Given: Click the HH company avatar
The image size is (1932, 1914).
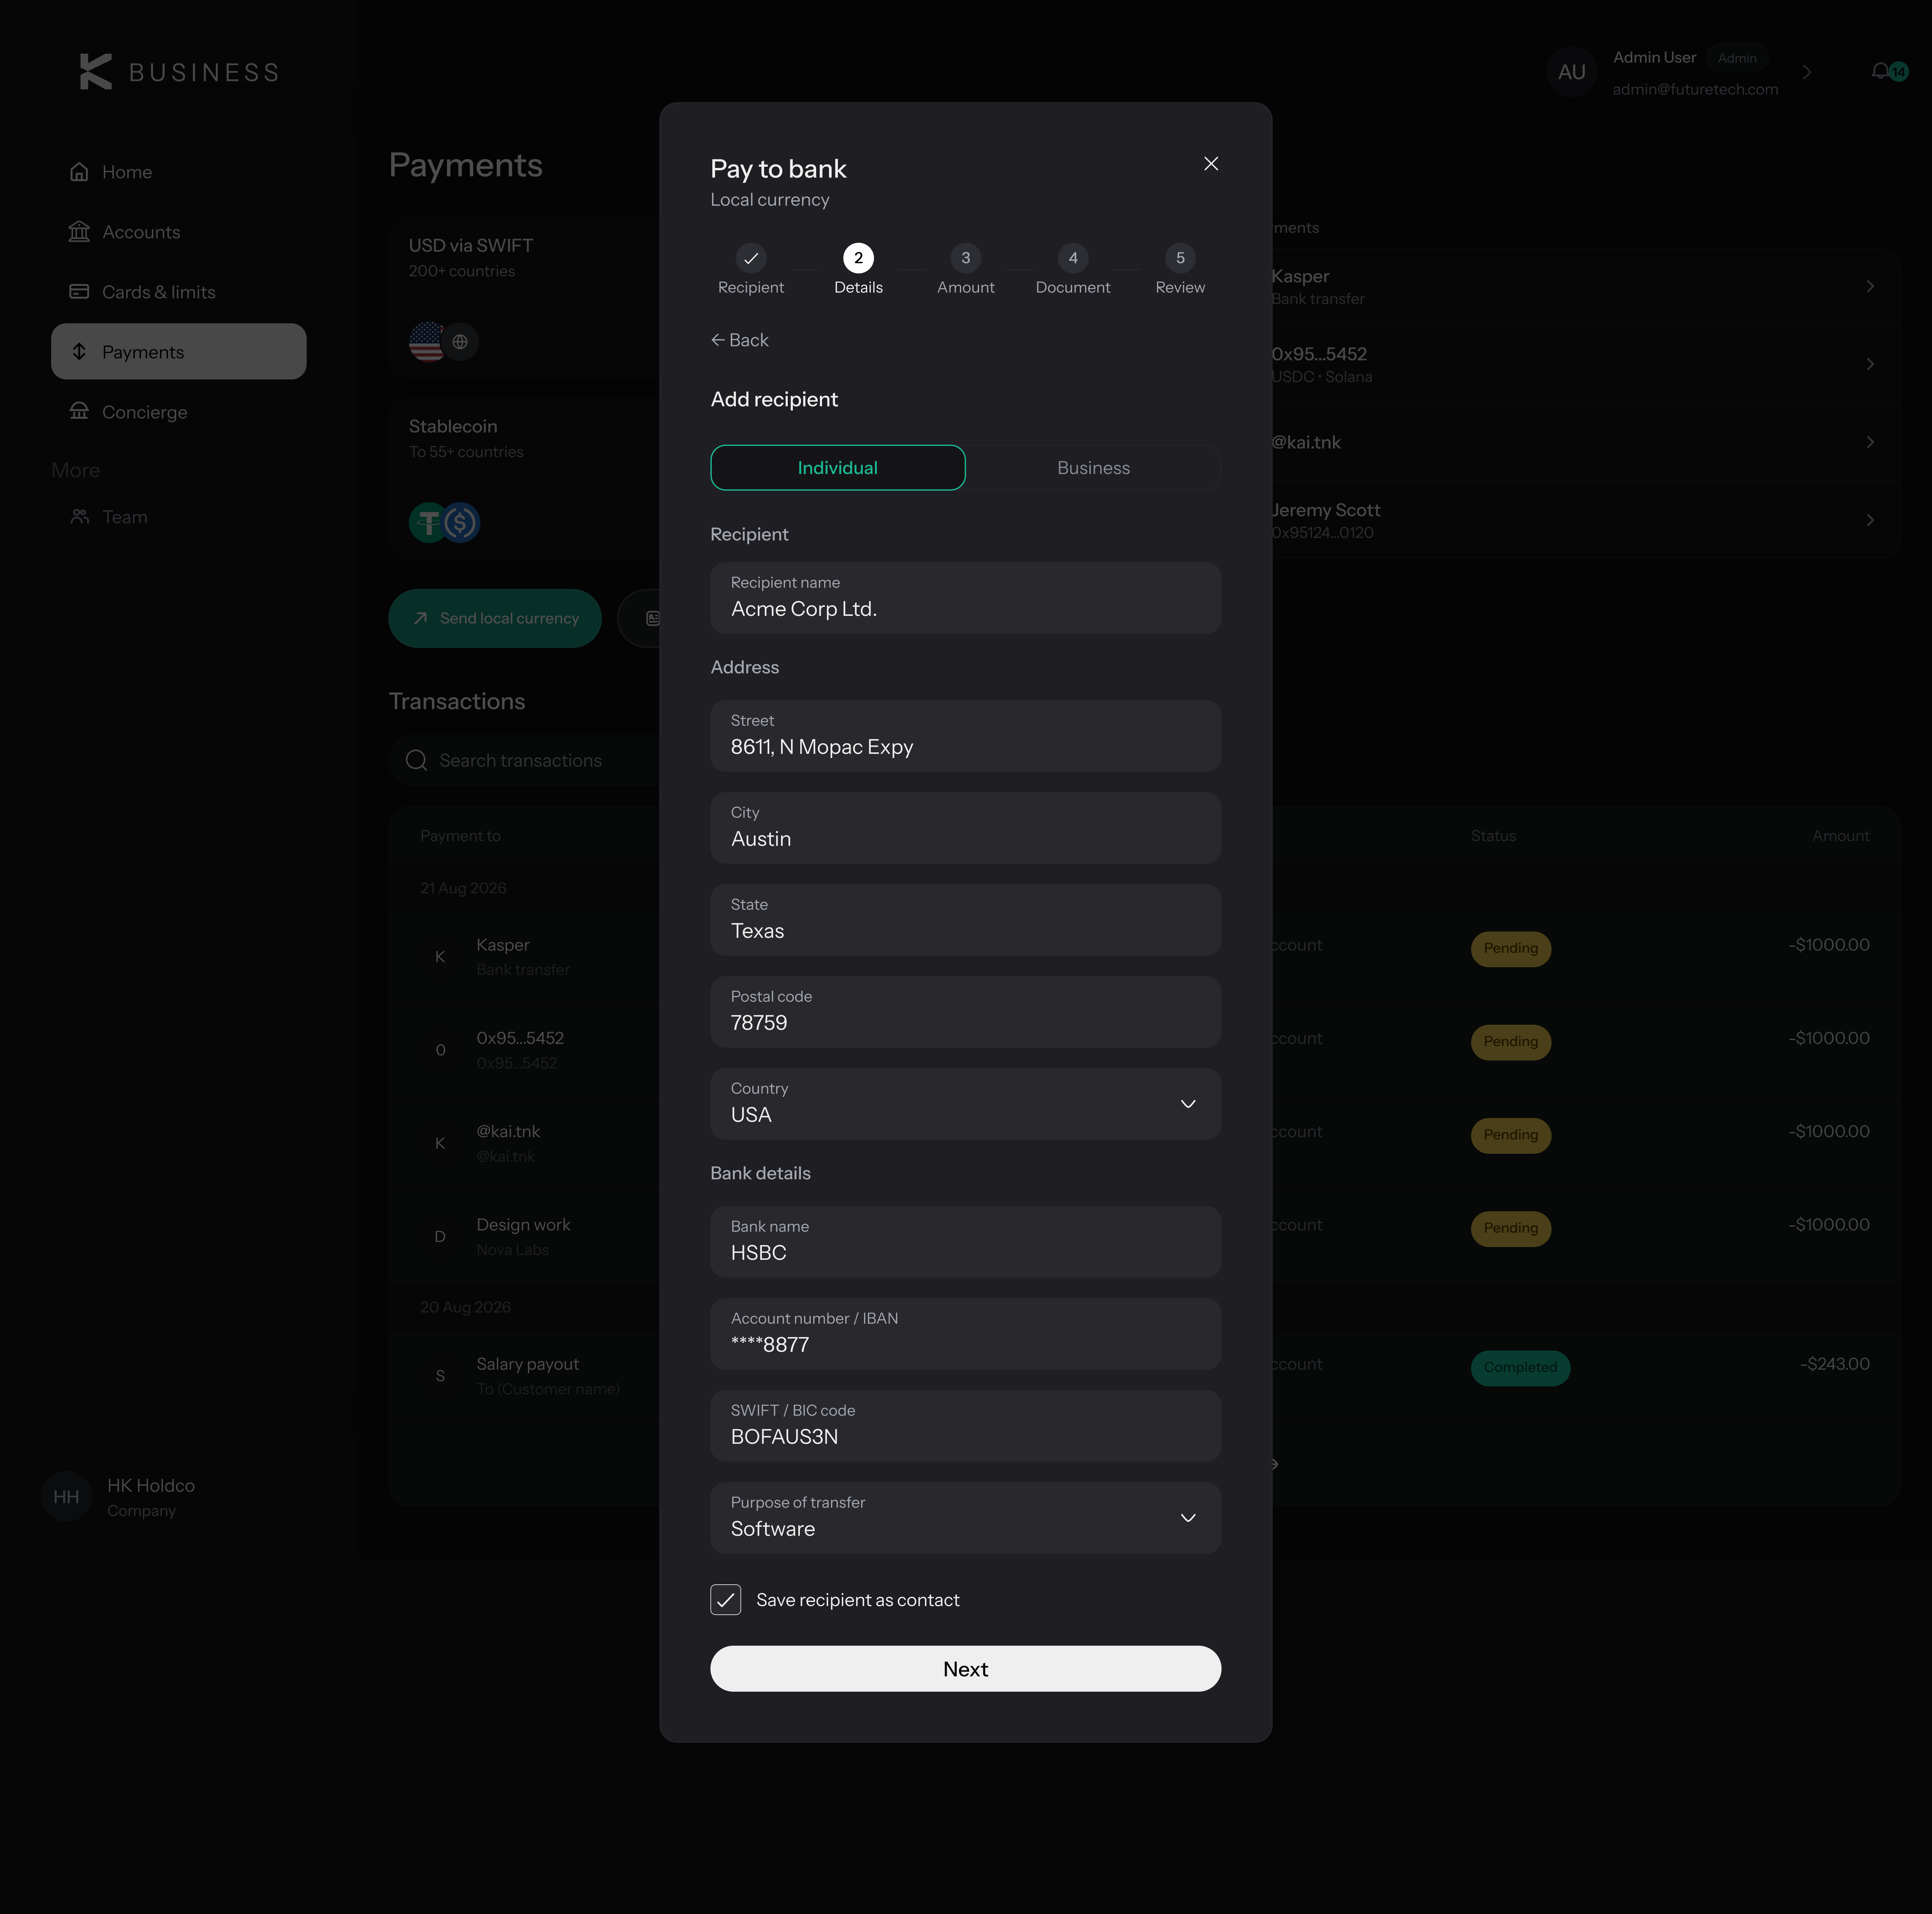Looking at the screenshot, I should [66, 1497].
